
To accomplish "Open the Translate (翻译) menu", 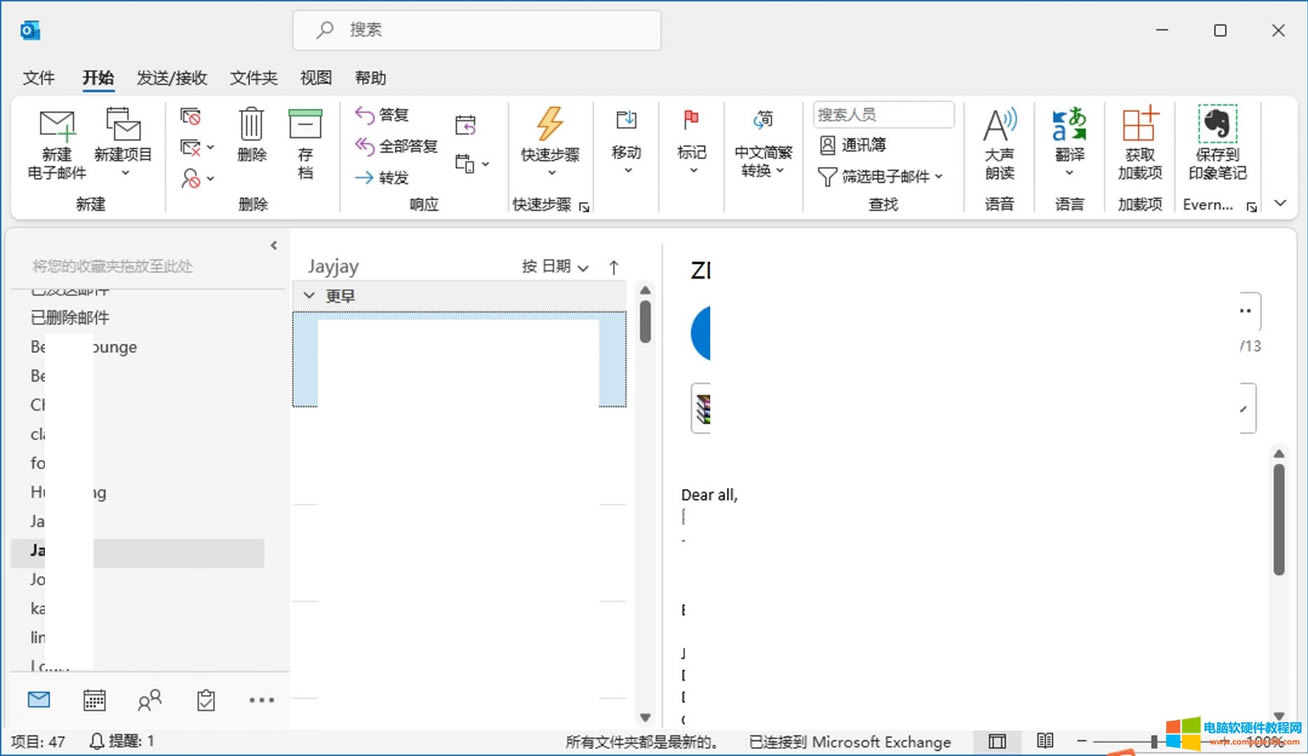I will pos(1069,141).
